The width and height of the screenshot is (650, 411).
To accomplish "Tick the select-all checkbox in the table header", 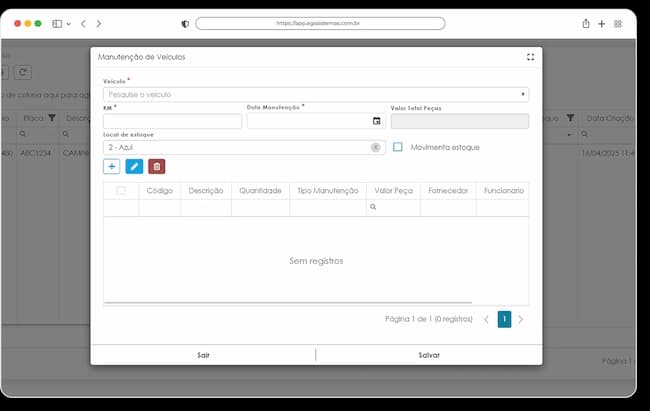I will (x=121, y=190).
